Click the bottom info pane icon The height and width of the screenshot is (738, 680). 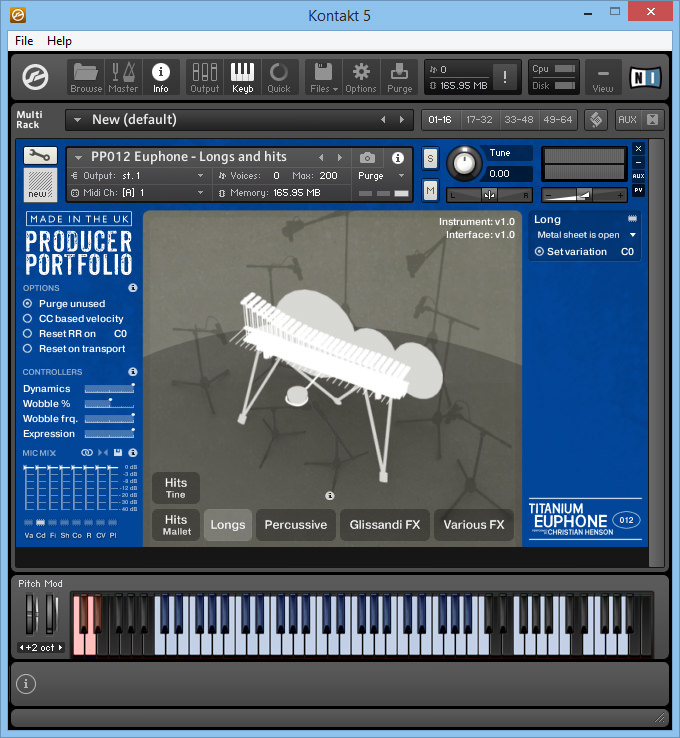tap(26, 684)
